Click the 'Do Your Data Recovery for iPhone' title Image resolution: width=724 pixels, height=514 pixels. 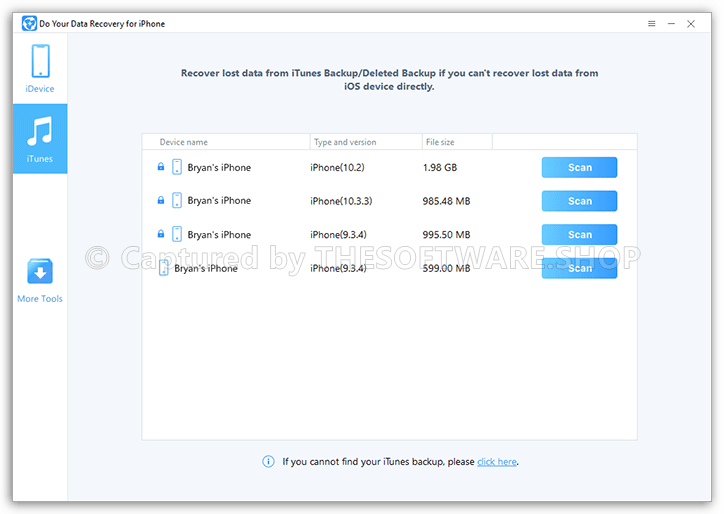pyautogui.click(x=102, y=24)
